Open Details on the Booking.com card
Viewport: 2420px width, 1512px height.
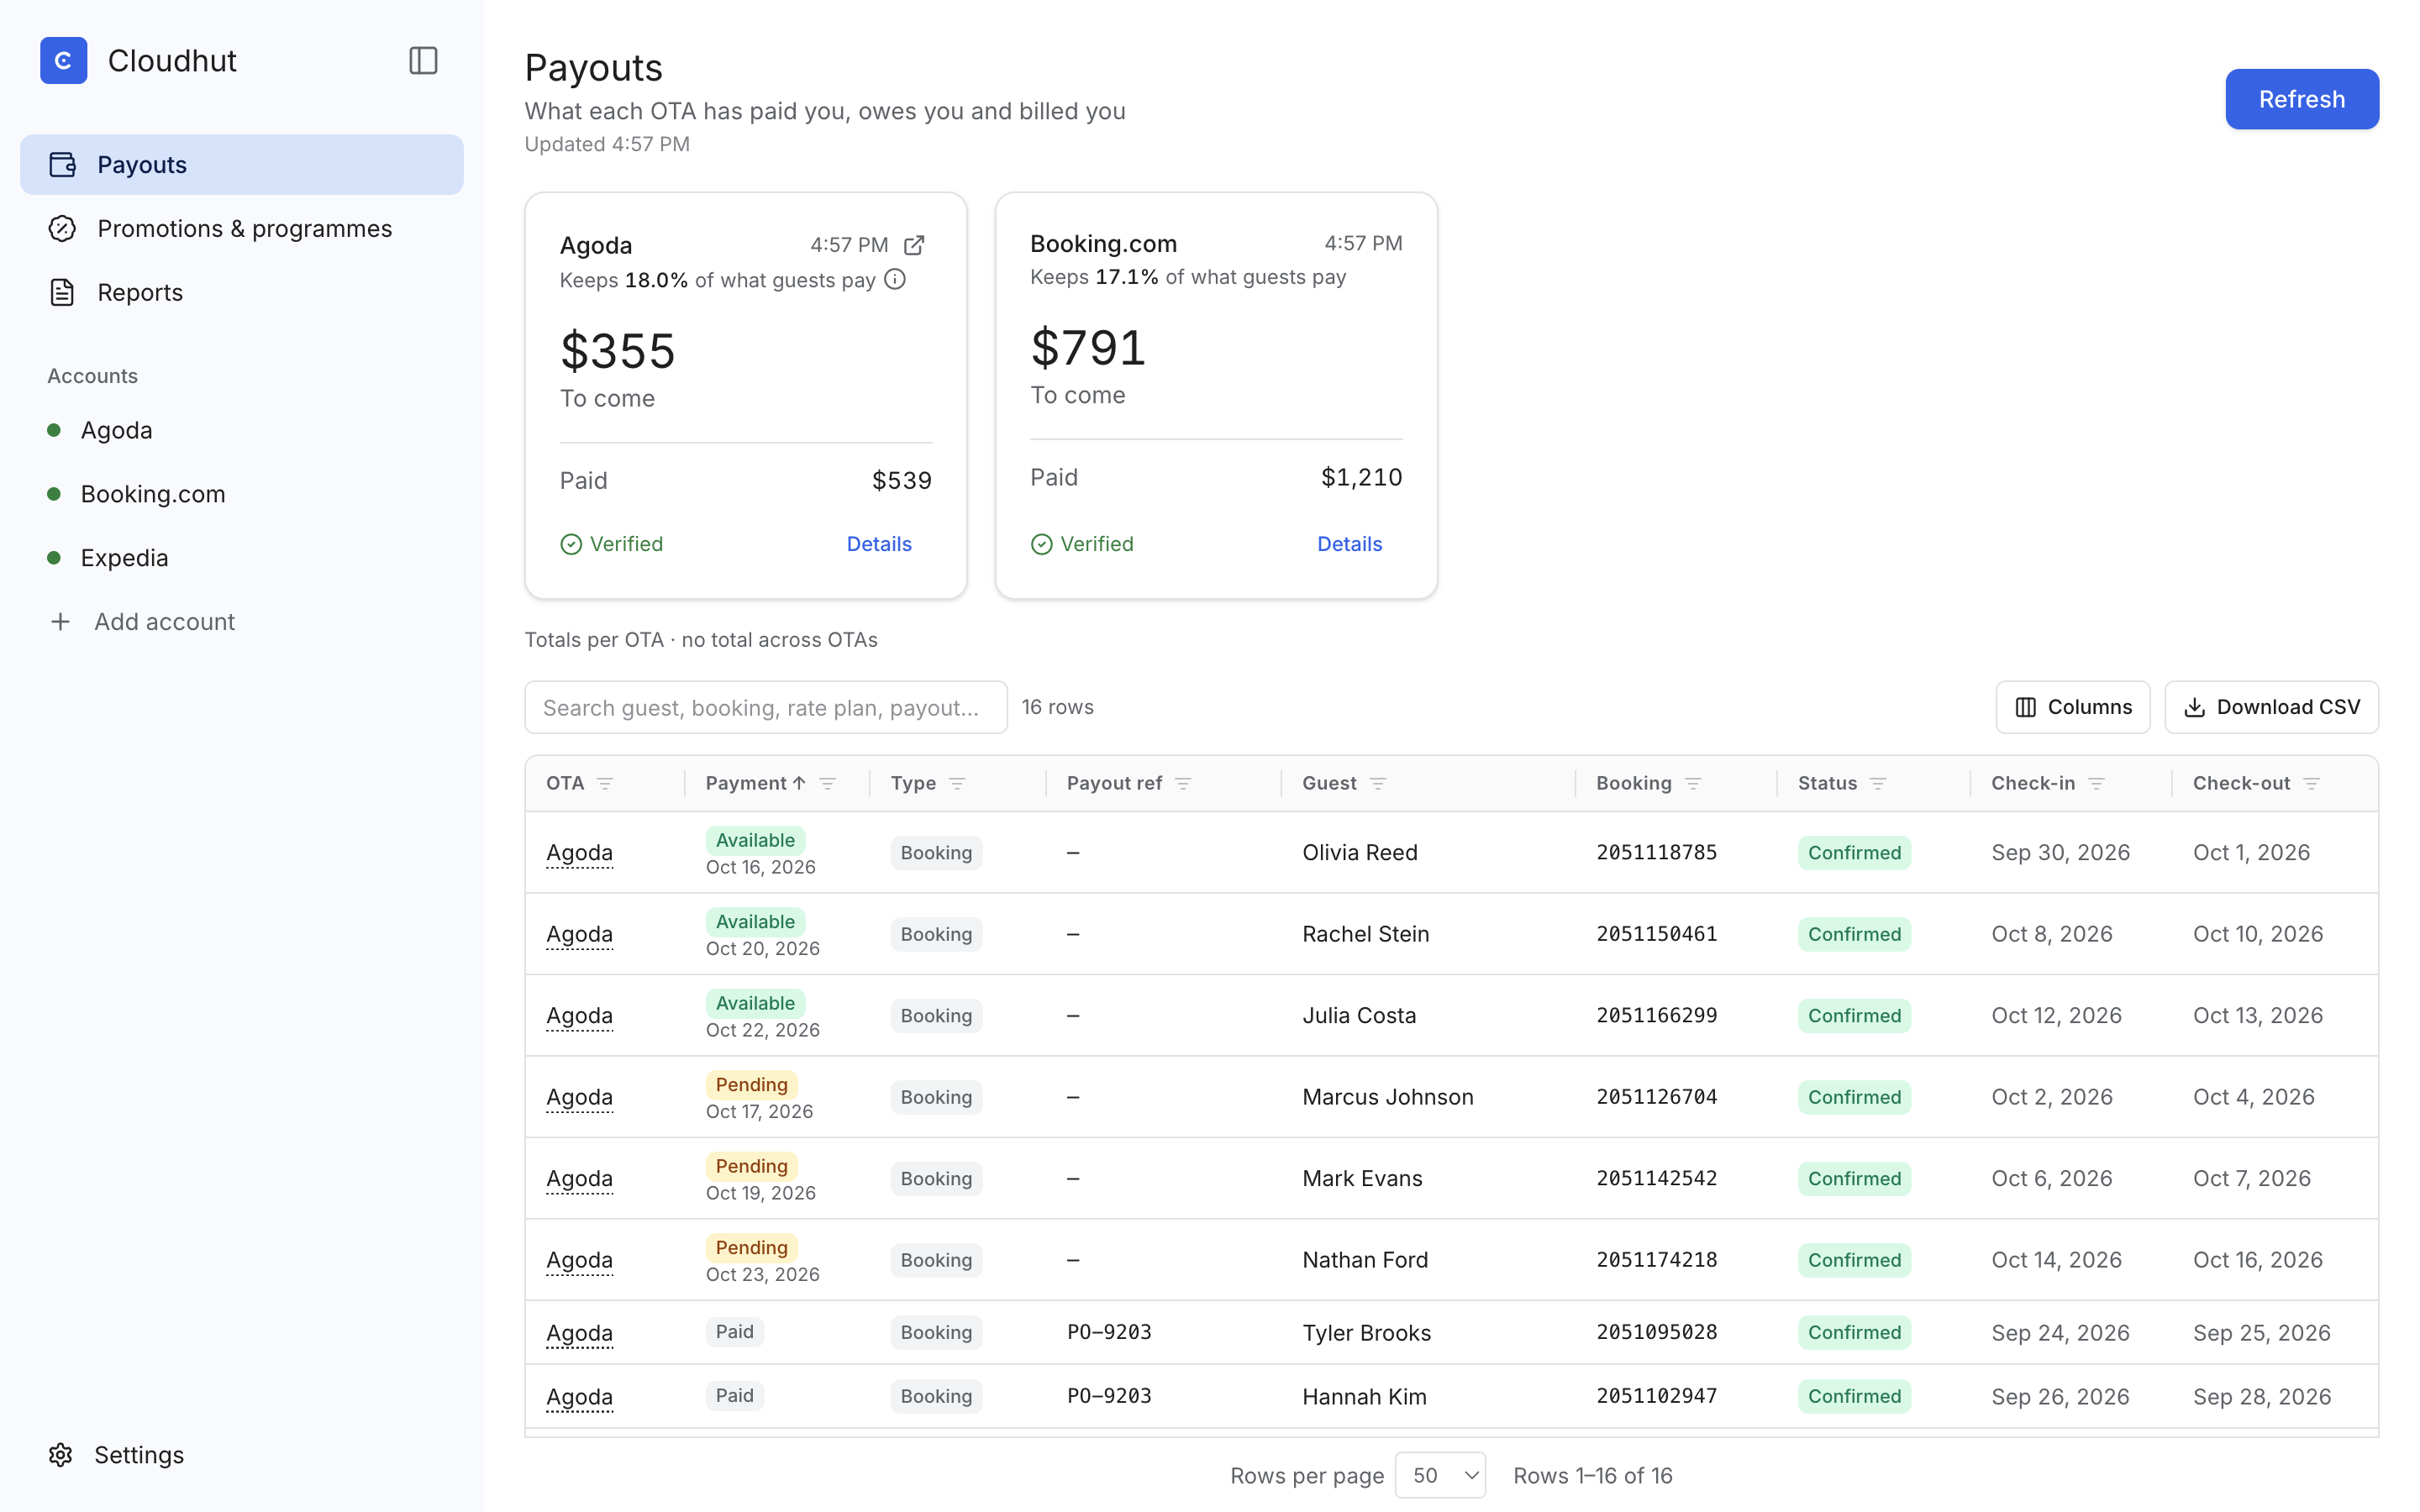(1349, 544)
